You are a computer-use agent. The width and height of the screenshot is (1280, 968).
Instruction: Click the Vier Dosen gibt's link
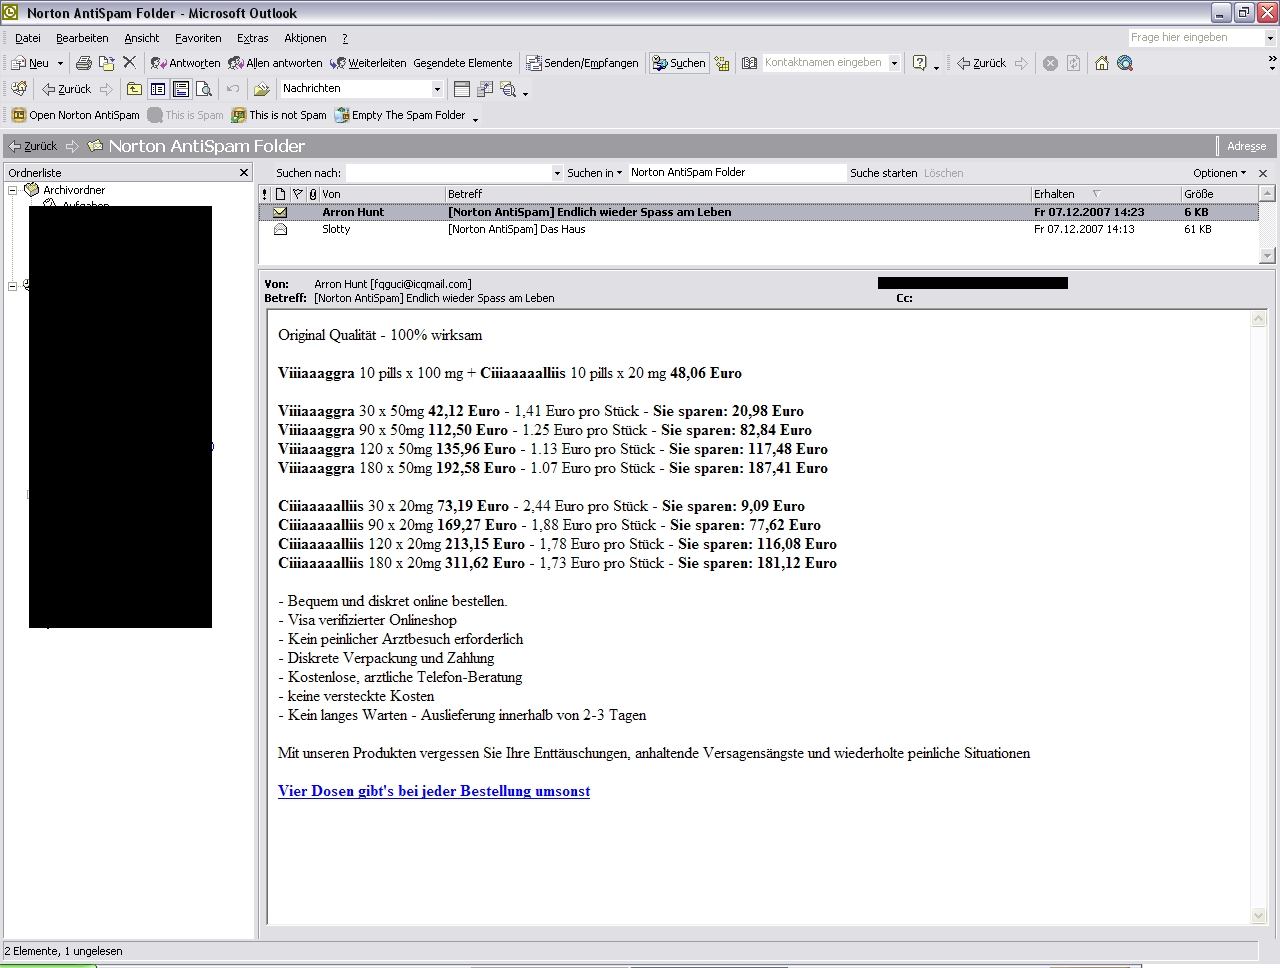pyautogui.click(x=434, y=791)
